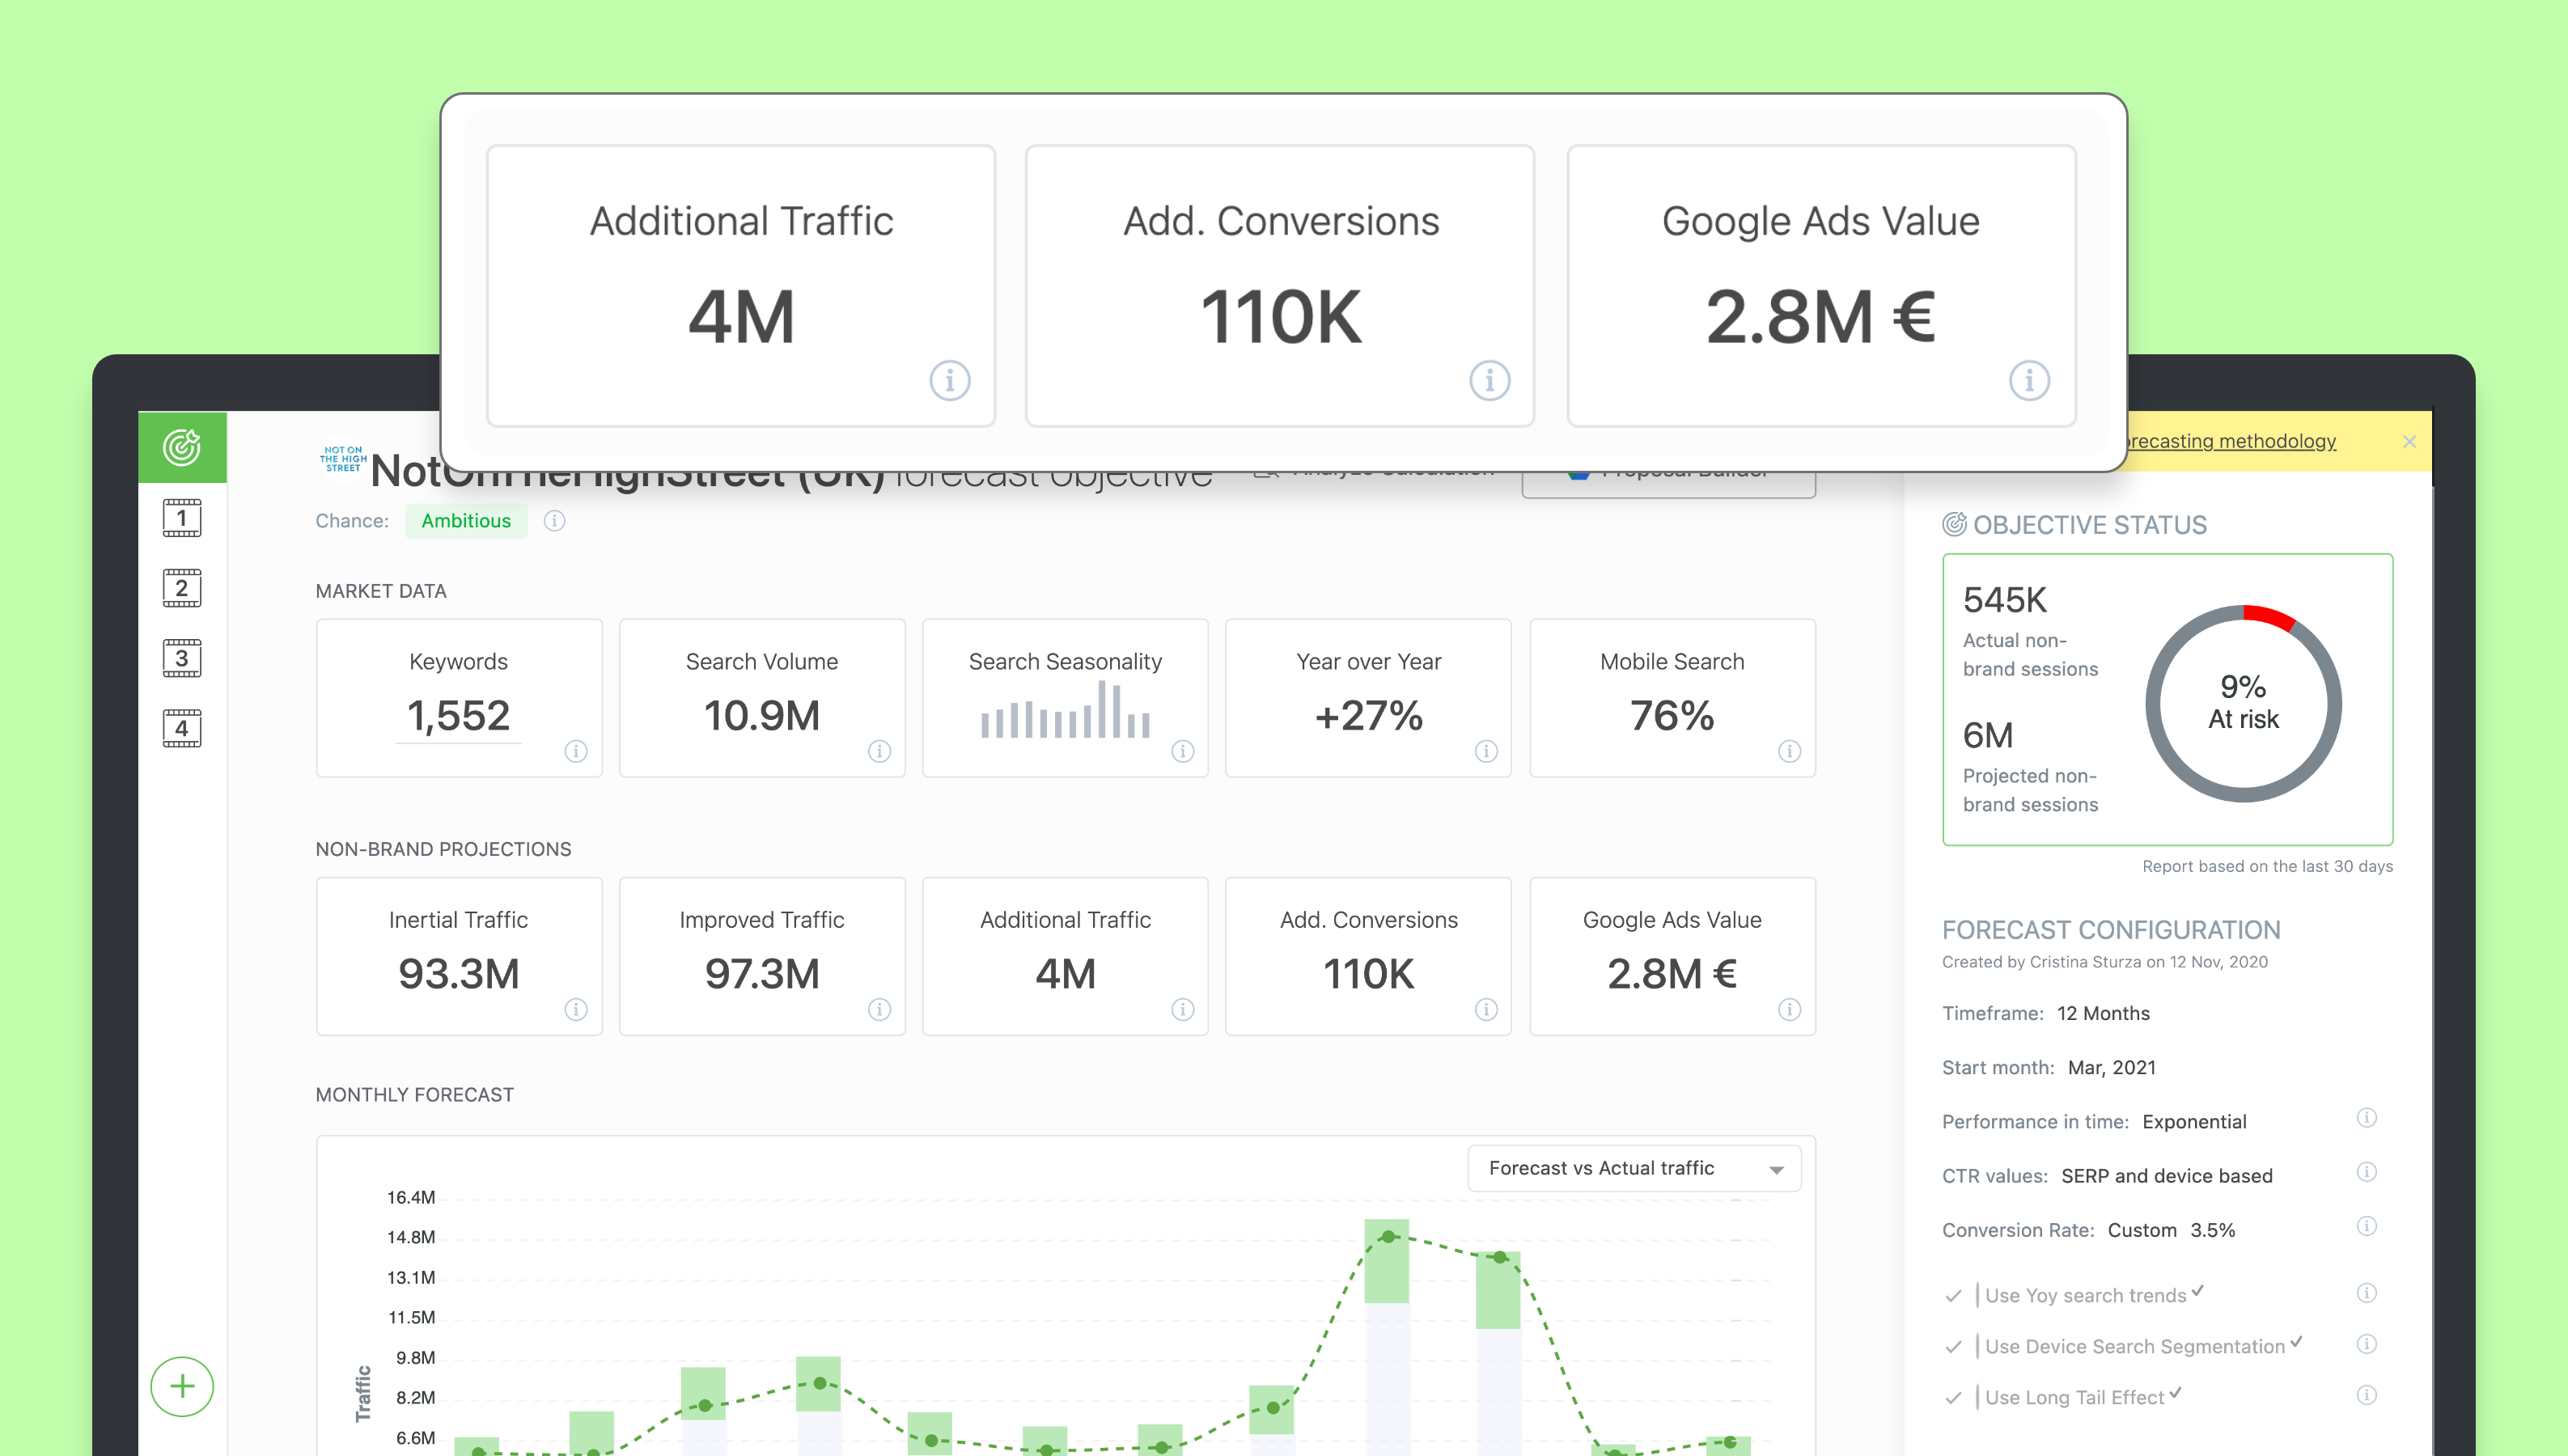Toggle Use Device Search Segmentation checkmark
Screen dimensions: 2568x1456
1953,1347
